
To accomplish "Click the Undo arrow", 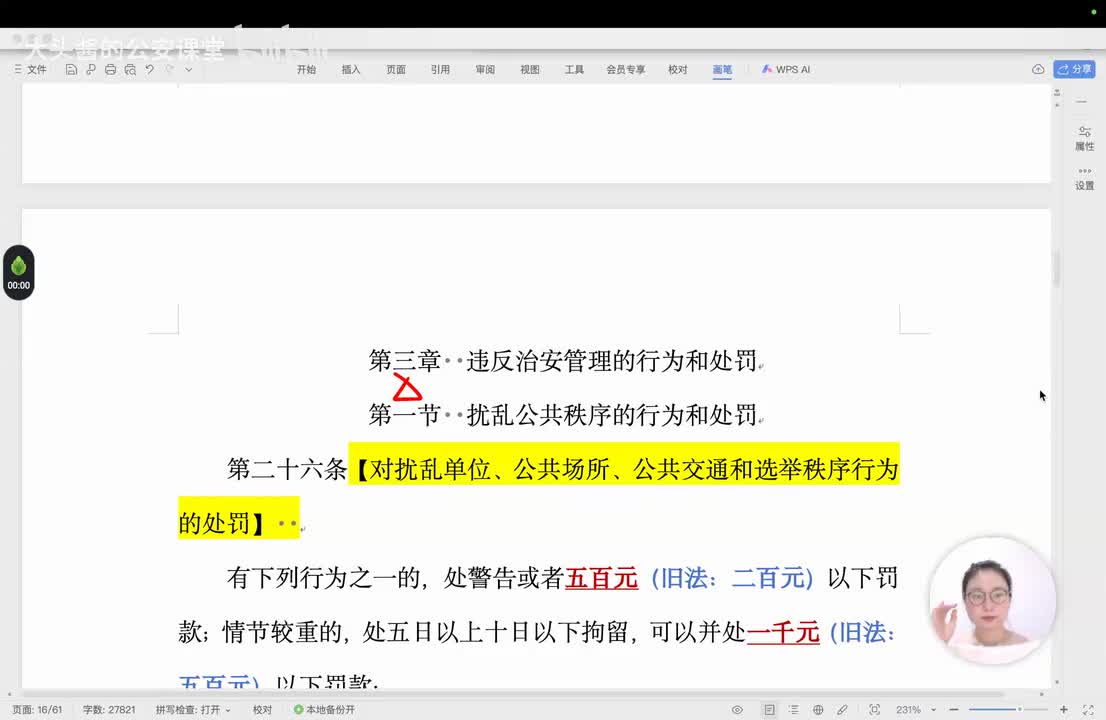I will click(x=150, y=69).
